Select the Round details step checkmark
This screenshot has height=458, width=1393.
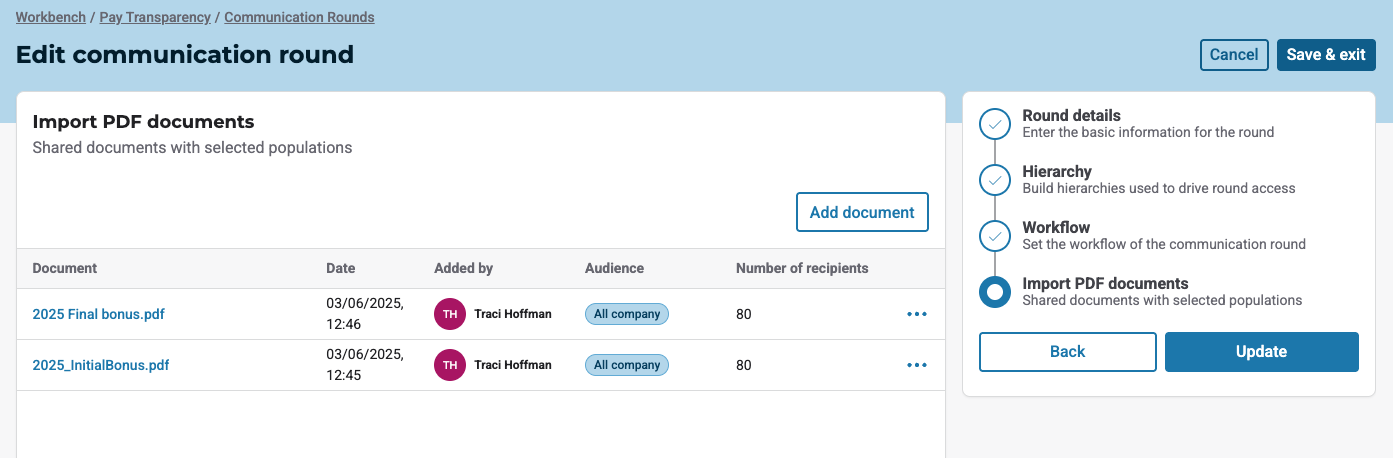(x=995, y=124)
